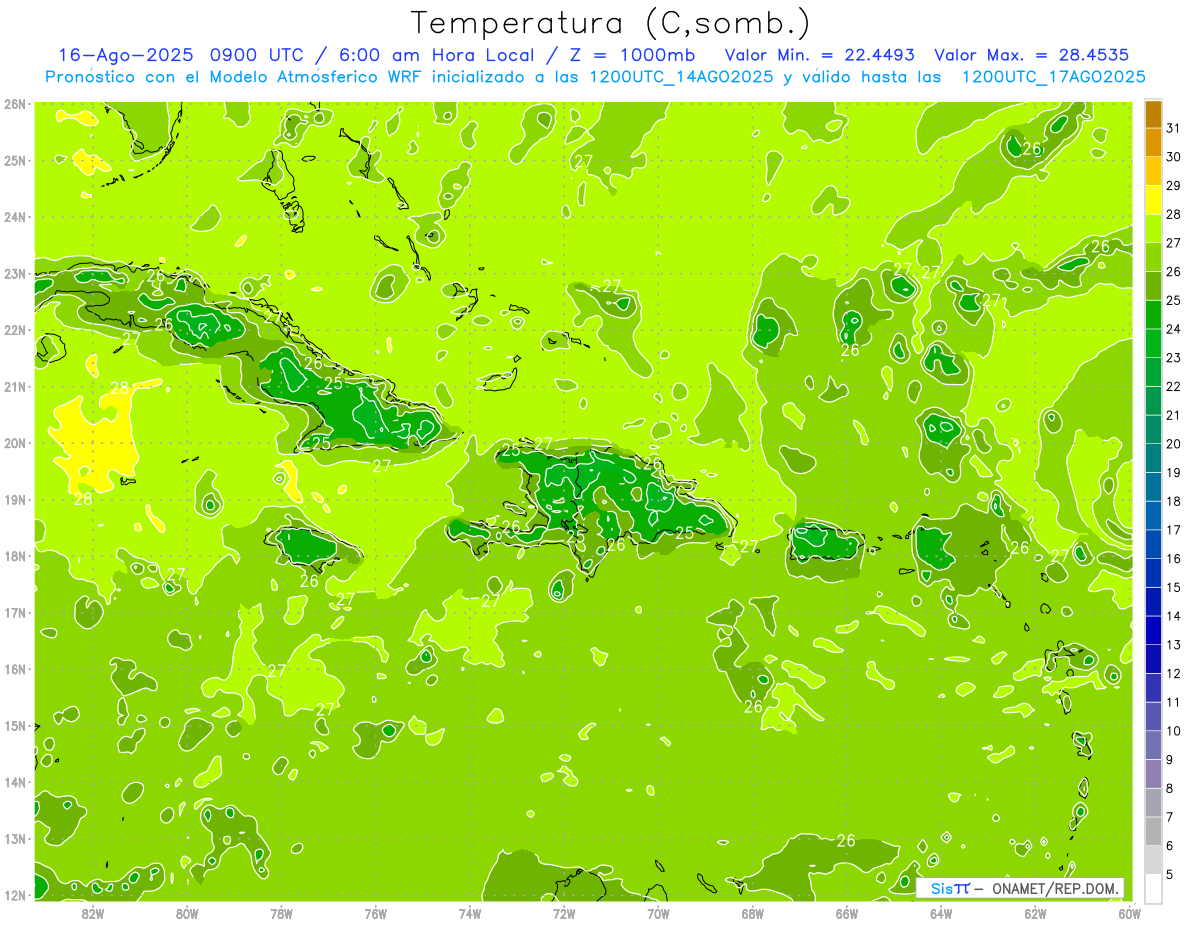This screenshot has width=1200, height=927.
Task: Click latitude label '25N'
Action: click(x=15, y=160)
